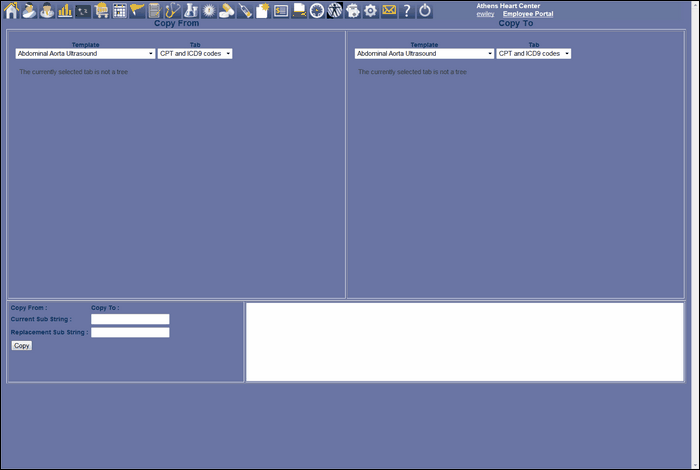The height and width of the screenshot is (470, 700).
Task: Click the question mark help icon
Action: coord(407,10)
